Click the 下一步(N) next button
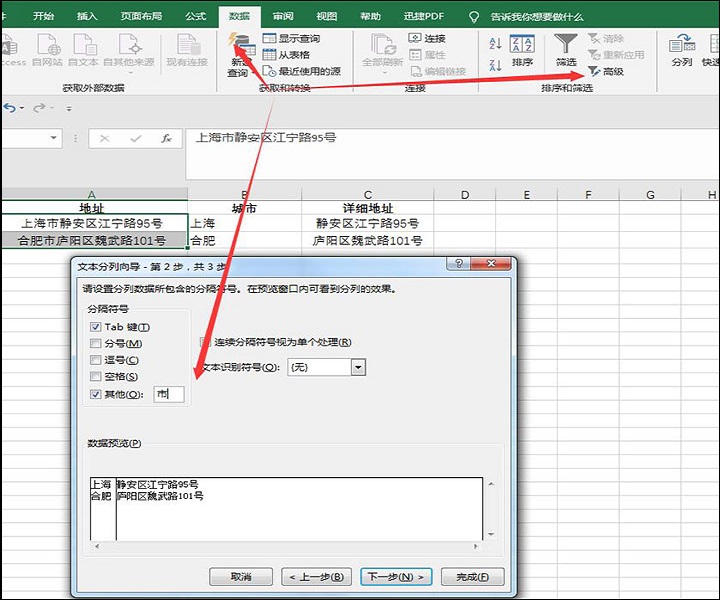This screenshot has width=720, height=600. (x=396, y=577)
